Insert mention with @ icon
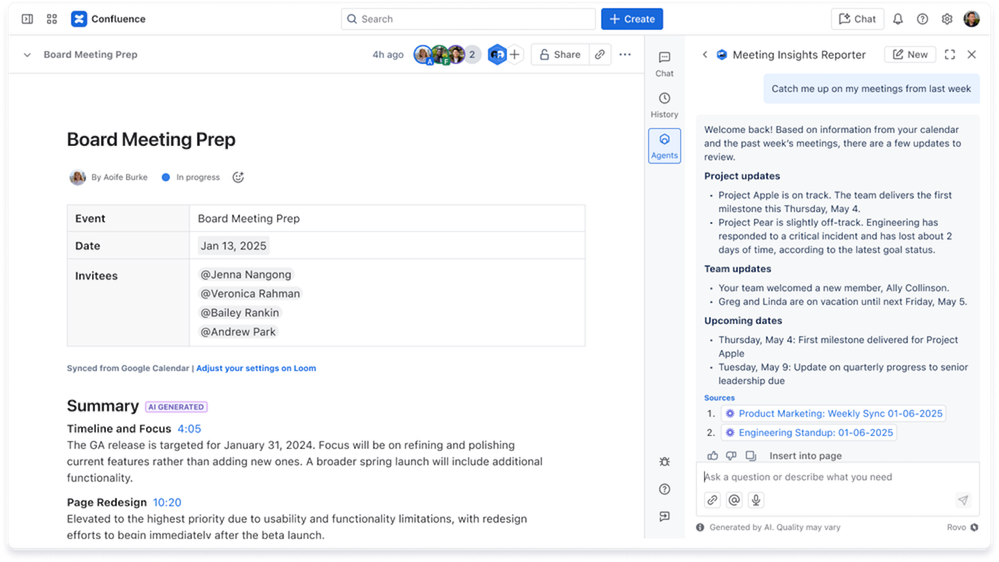 tap(734, 500)
